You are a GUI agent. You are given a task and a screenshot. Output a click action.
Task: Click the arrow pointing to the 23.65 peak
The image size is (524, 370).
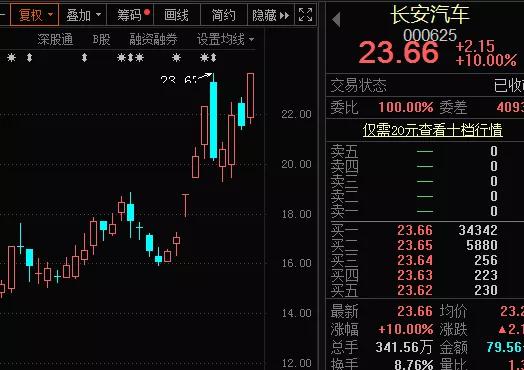click(205, 77)
